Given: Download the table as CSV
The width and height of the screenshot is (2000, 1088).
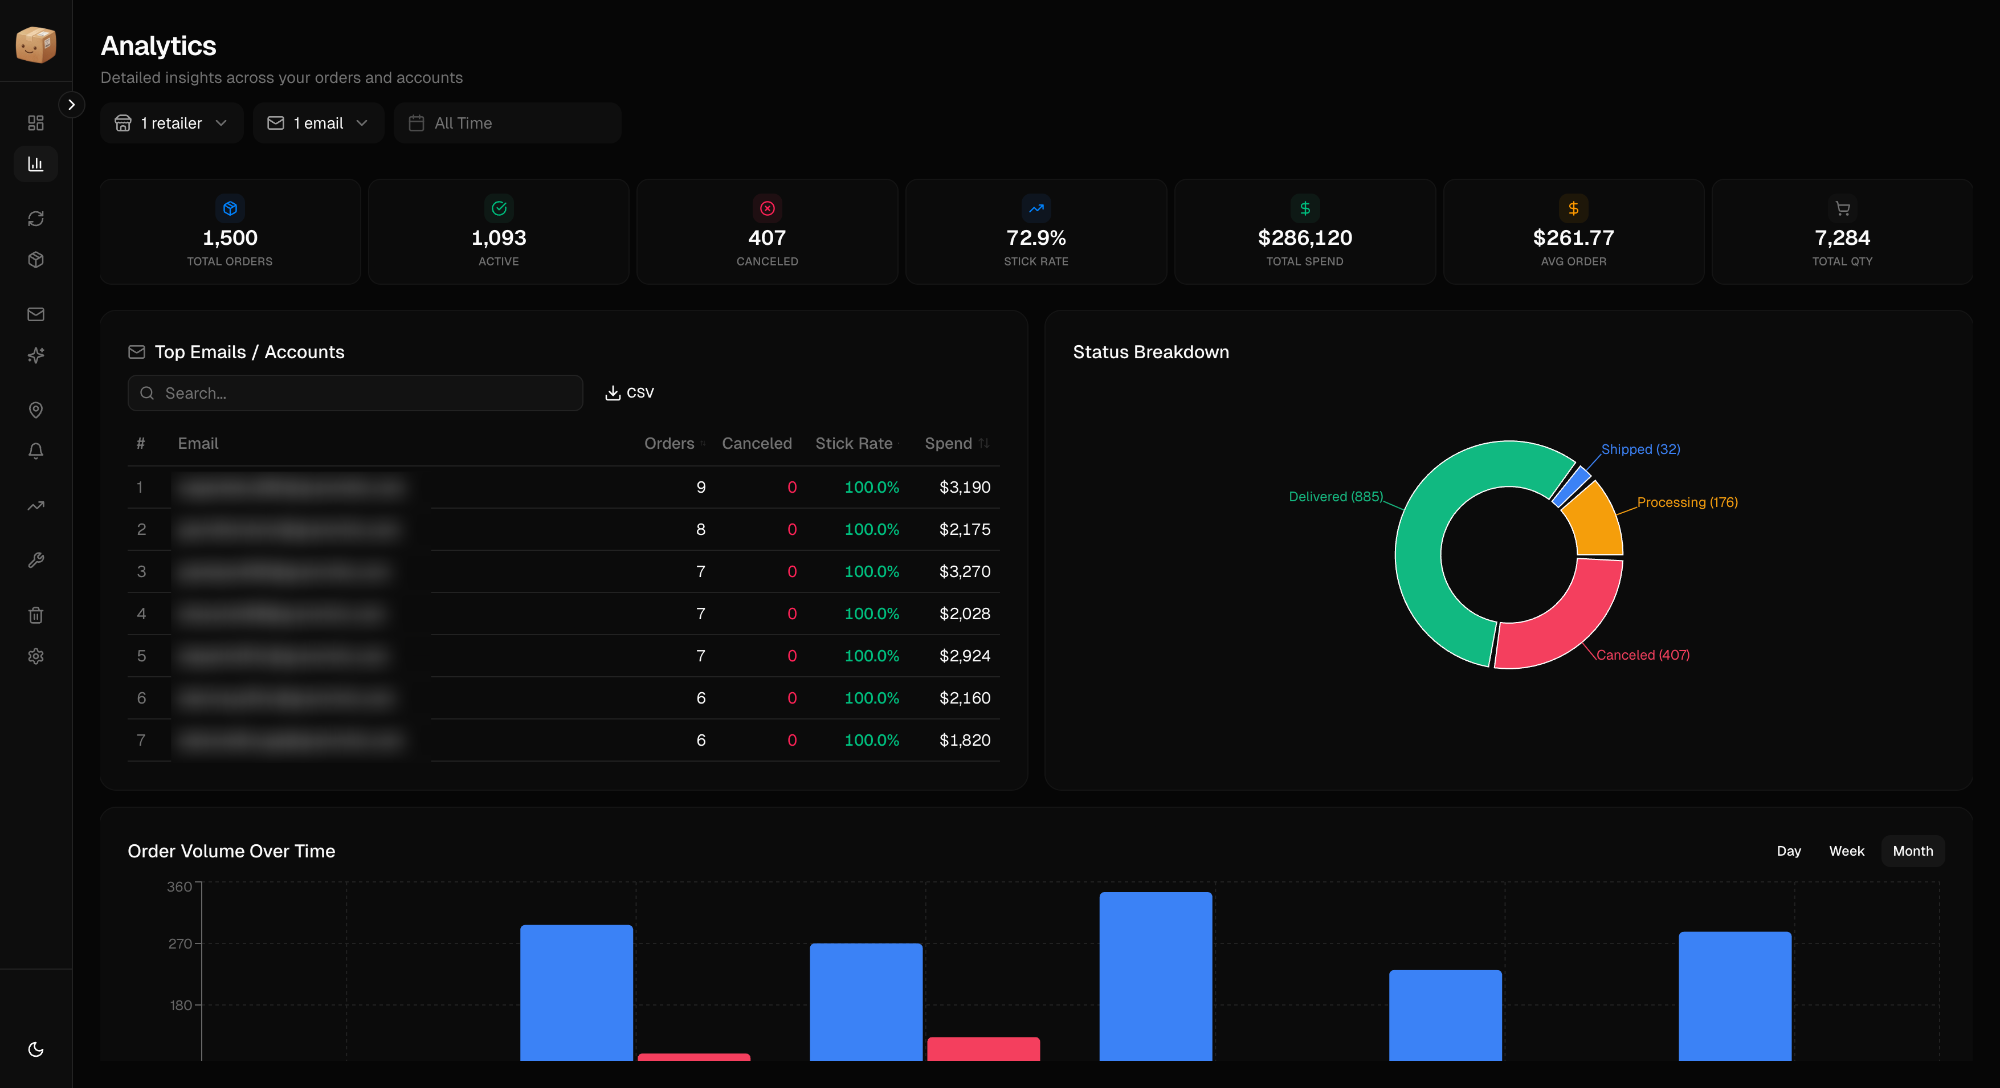Looking at the screenshot, I should [629, 392].
